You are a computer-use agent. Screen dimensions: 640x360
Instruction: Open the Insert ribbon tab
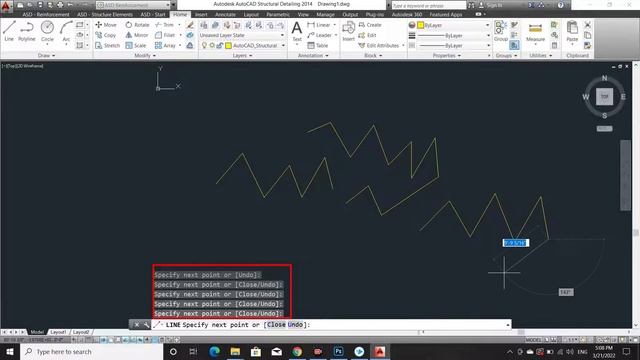(x=201, y=14)
